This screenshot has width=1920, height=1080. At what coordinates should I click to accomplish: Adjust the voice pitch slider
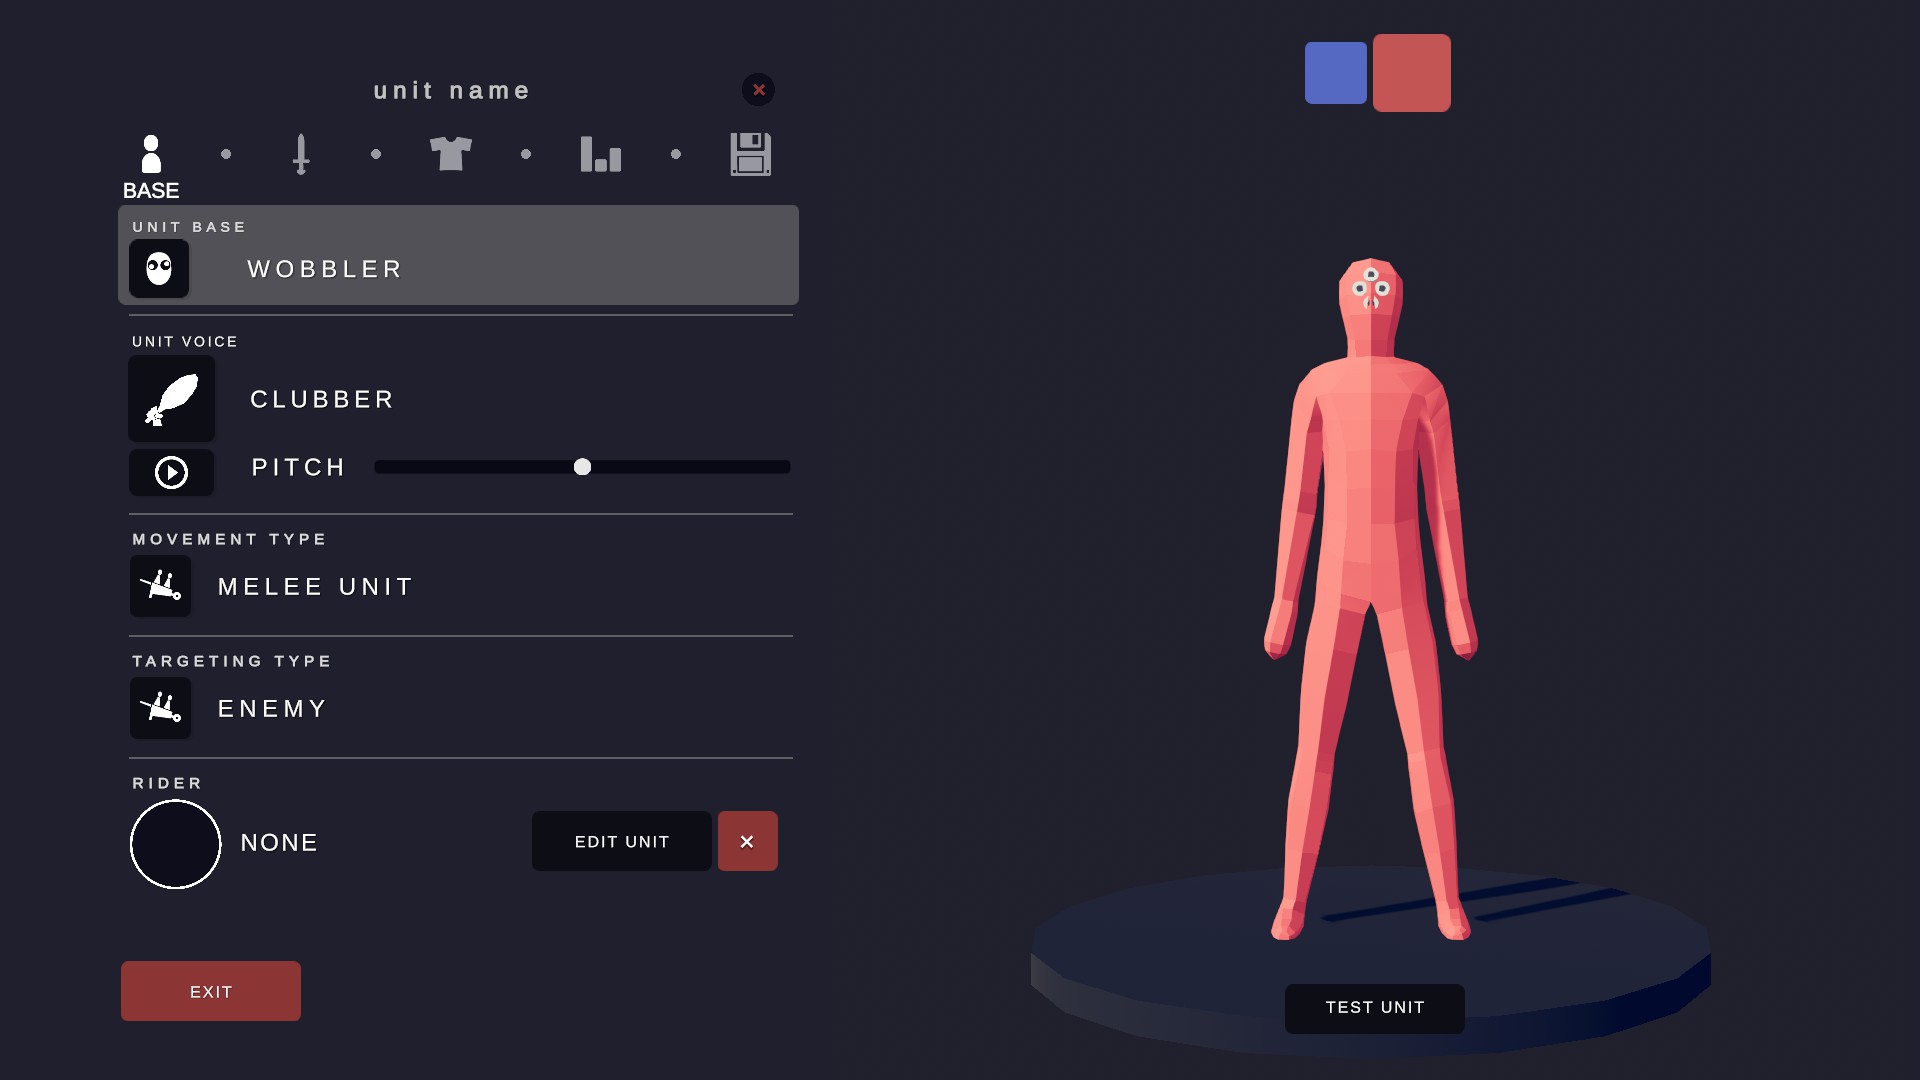tap(582, 467)
